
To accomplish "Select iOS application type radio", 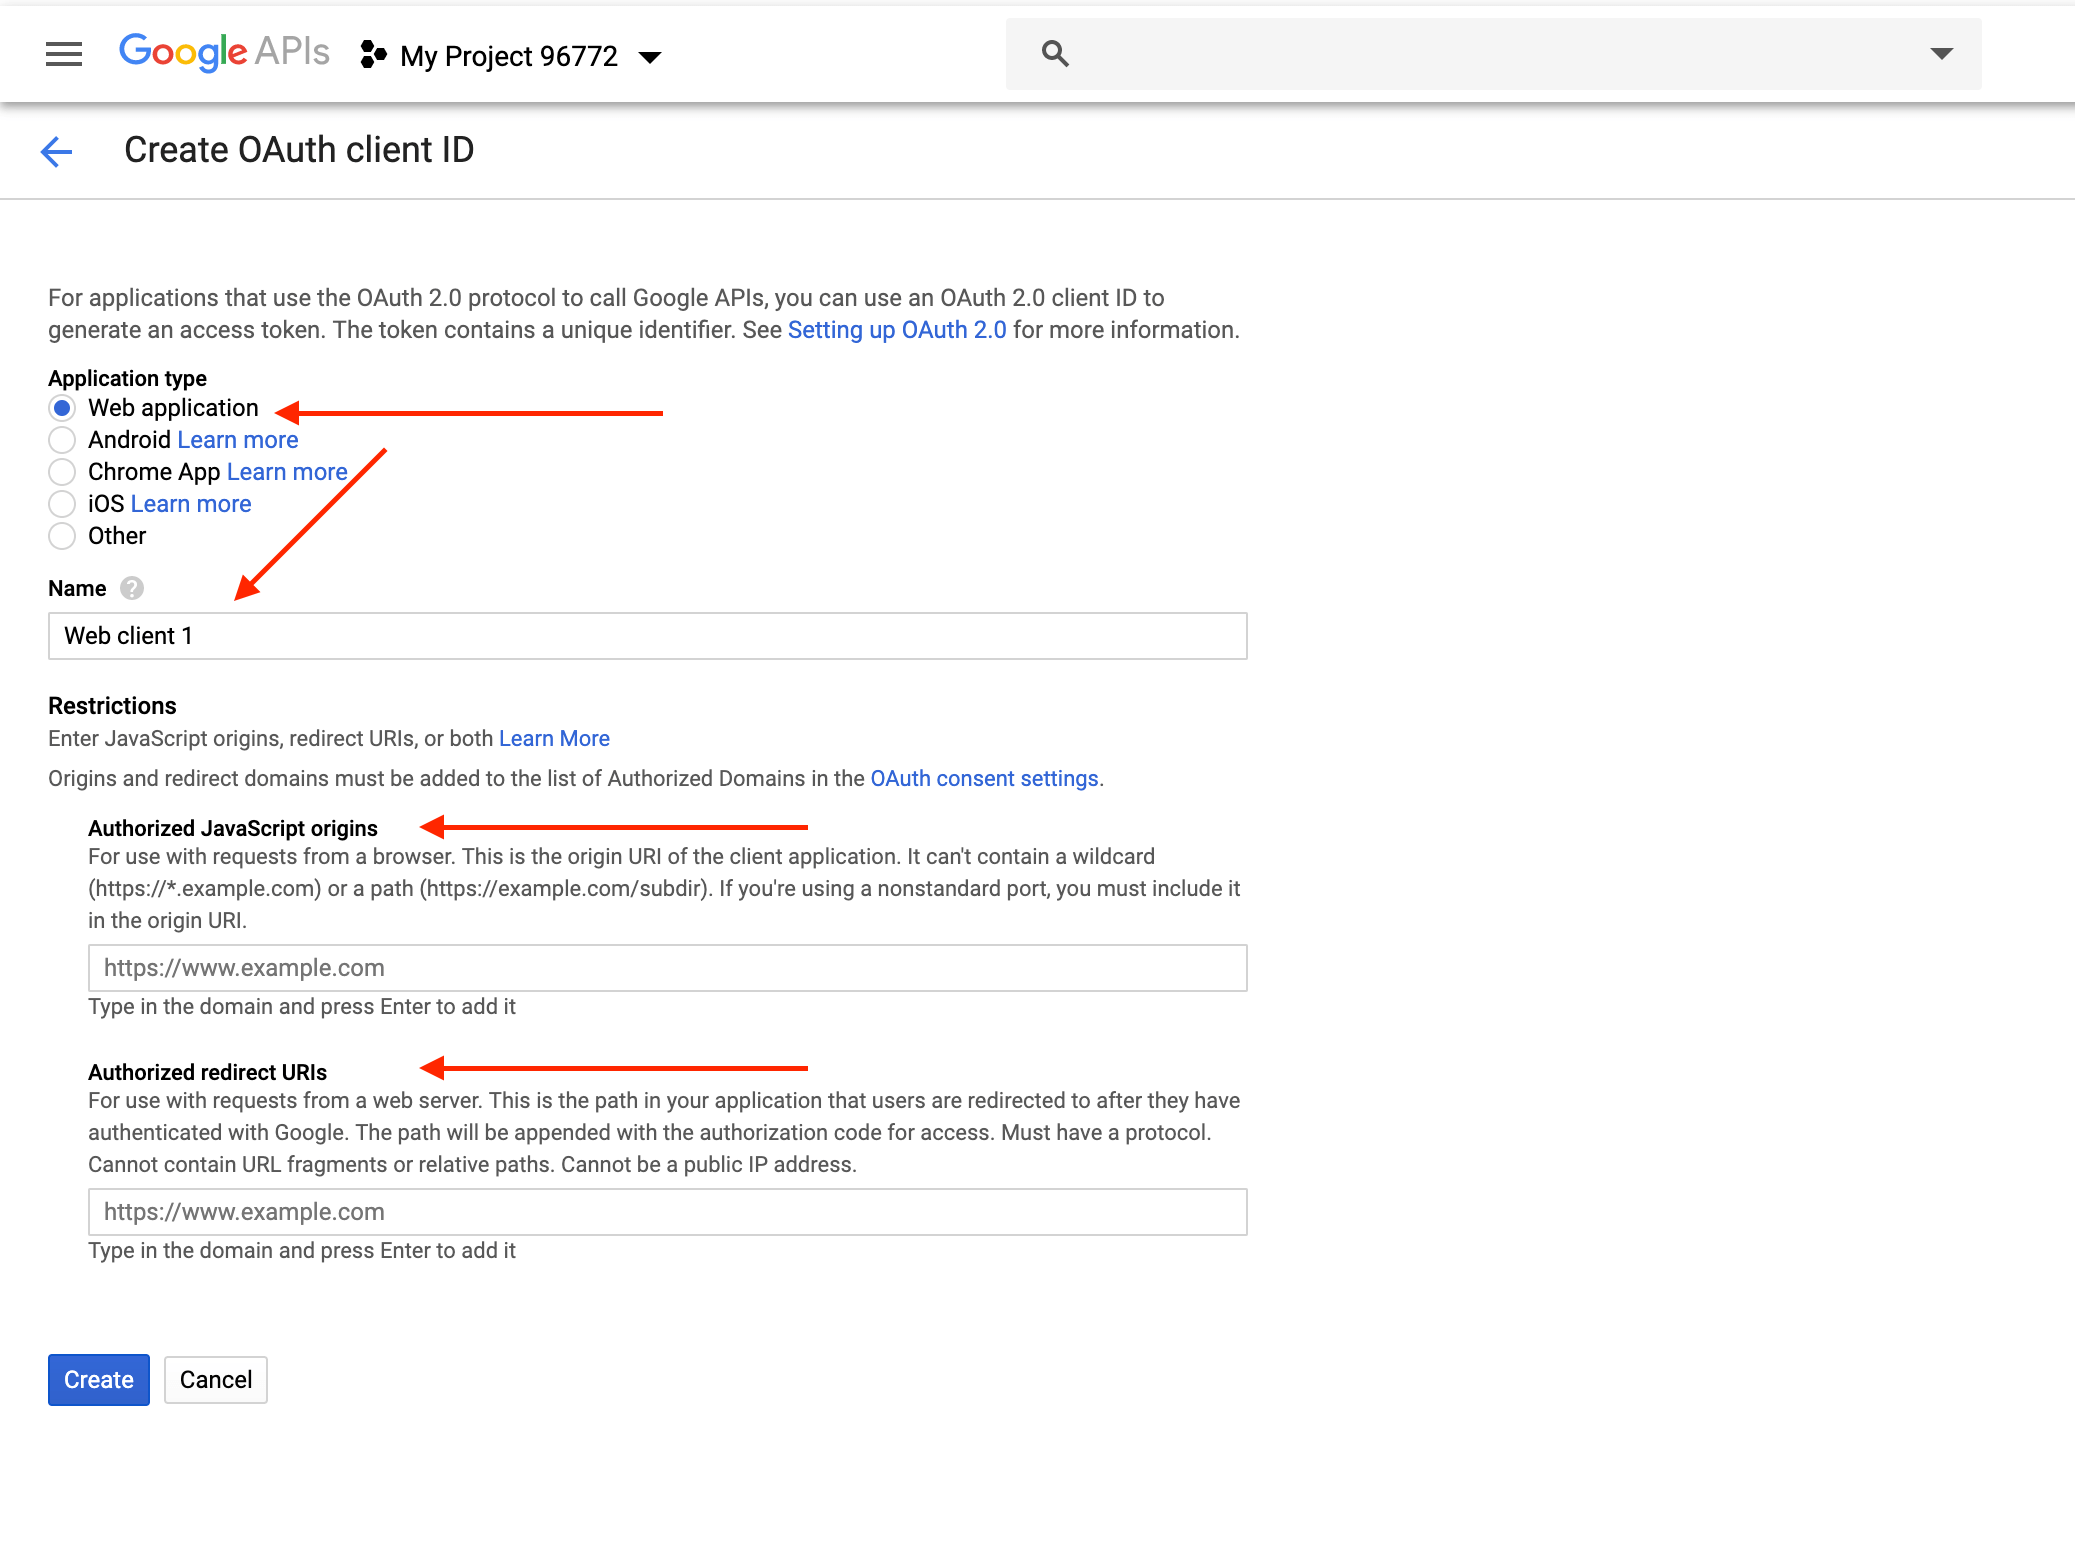I will pyautogui.click(x=62, y=504).
